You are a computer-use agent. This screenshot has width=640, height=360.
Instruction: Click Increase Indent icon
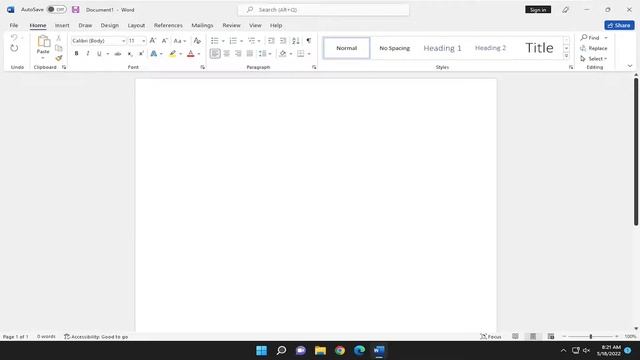(x=283, y=40)
